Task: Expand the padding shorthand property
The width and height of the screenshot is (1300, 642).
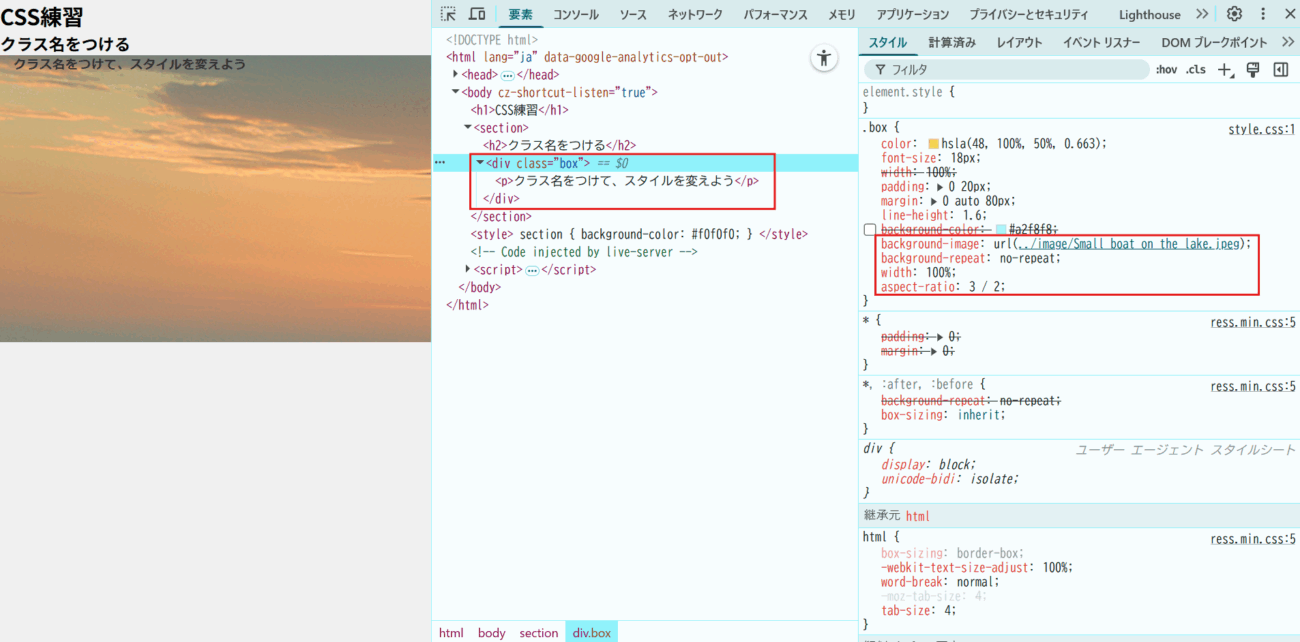Action: (939, 187)
